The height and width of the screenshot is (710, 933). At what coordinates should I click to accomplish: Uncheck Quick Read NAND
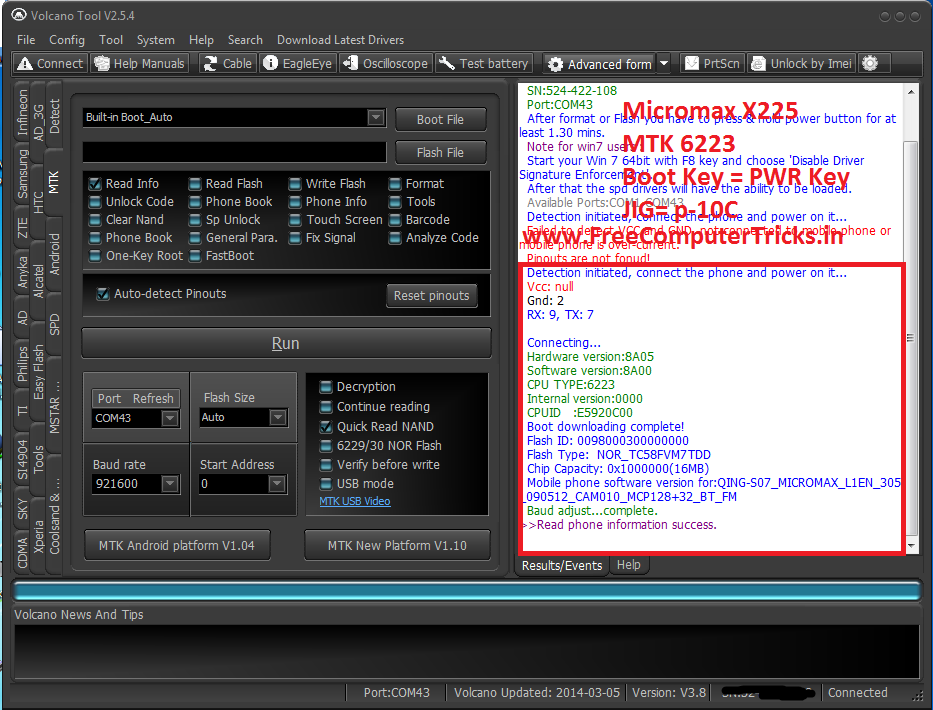[x=325, y=427]
